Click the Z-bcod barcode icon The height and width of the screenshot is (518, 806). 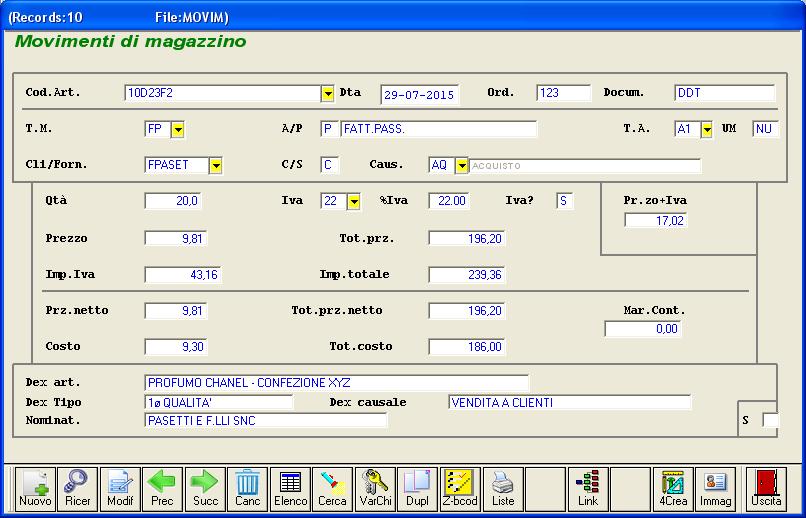point(460,489)
